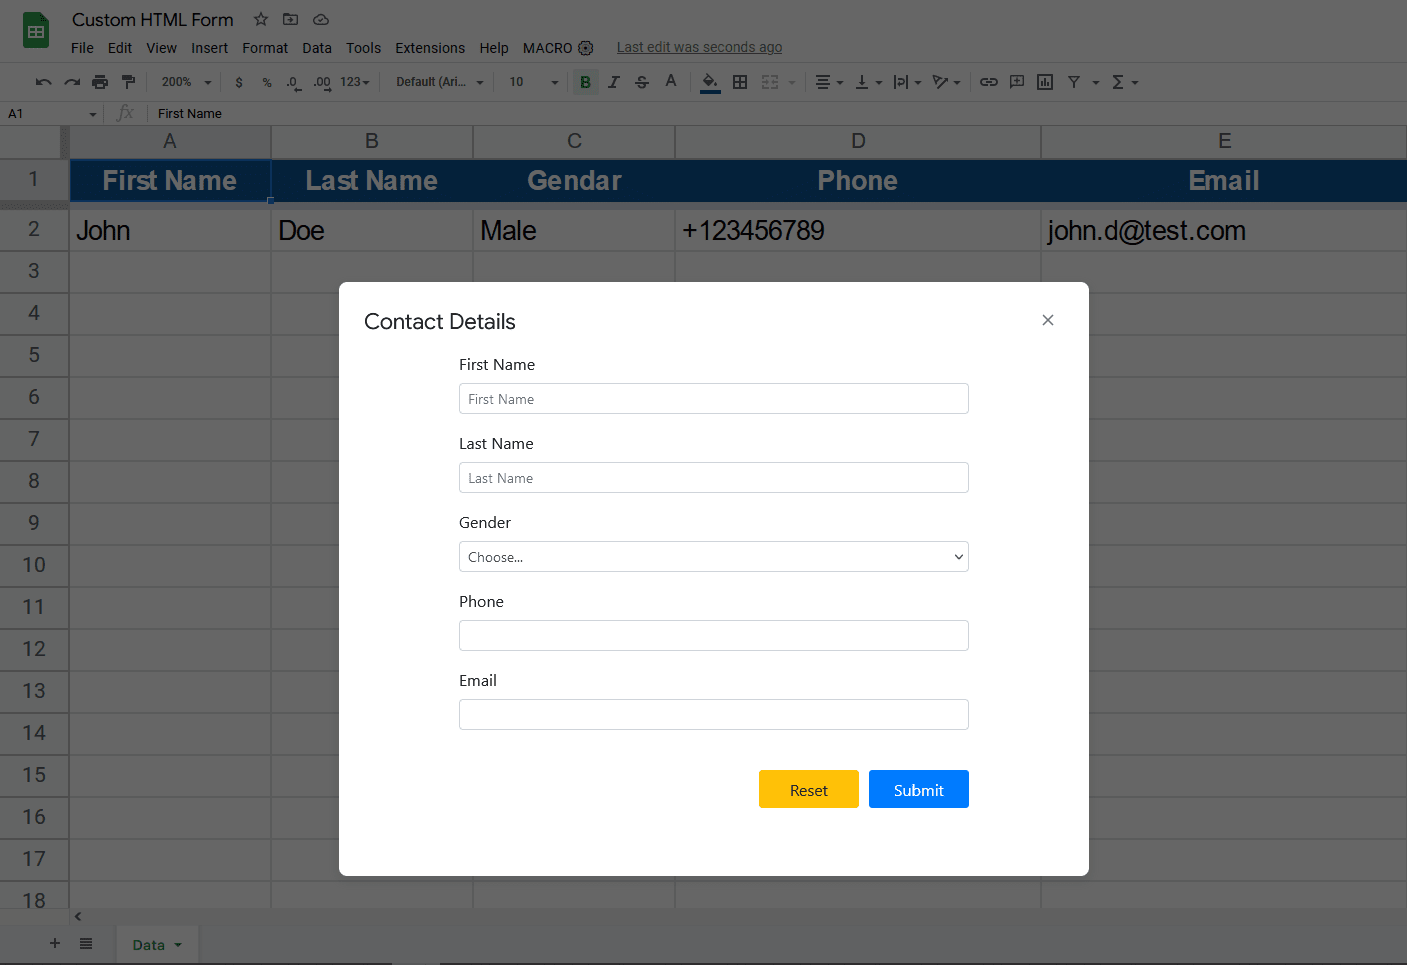Focus the Last Name input field
This screenshot has width=1407, height=965.
(x=714, y=478)
